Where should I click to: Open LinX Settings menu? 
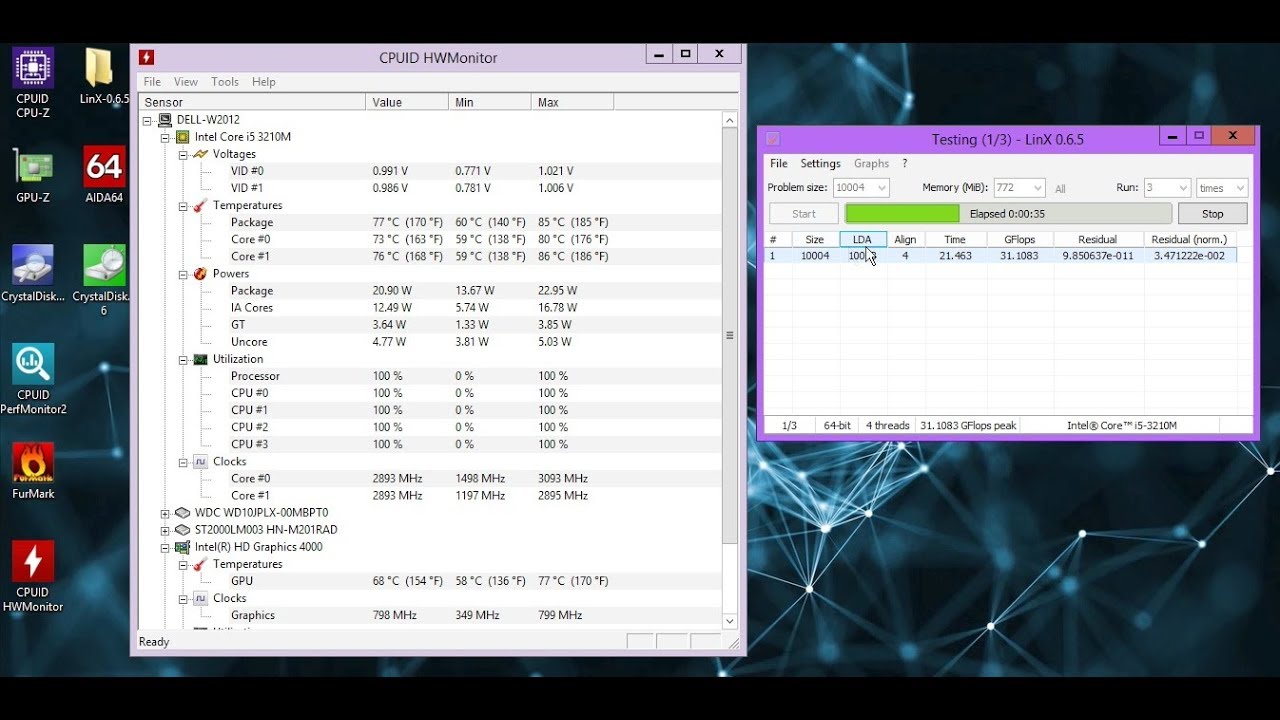tap(820, 164)
